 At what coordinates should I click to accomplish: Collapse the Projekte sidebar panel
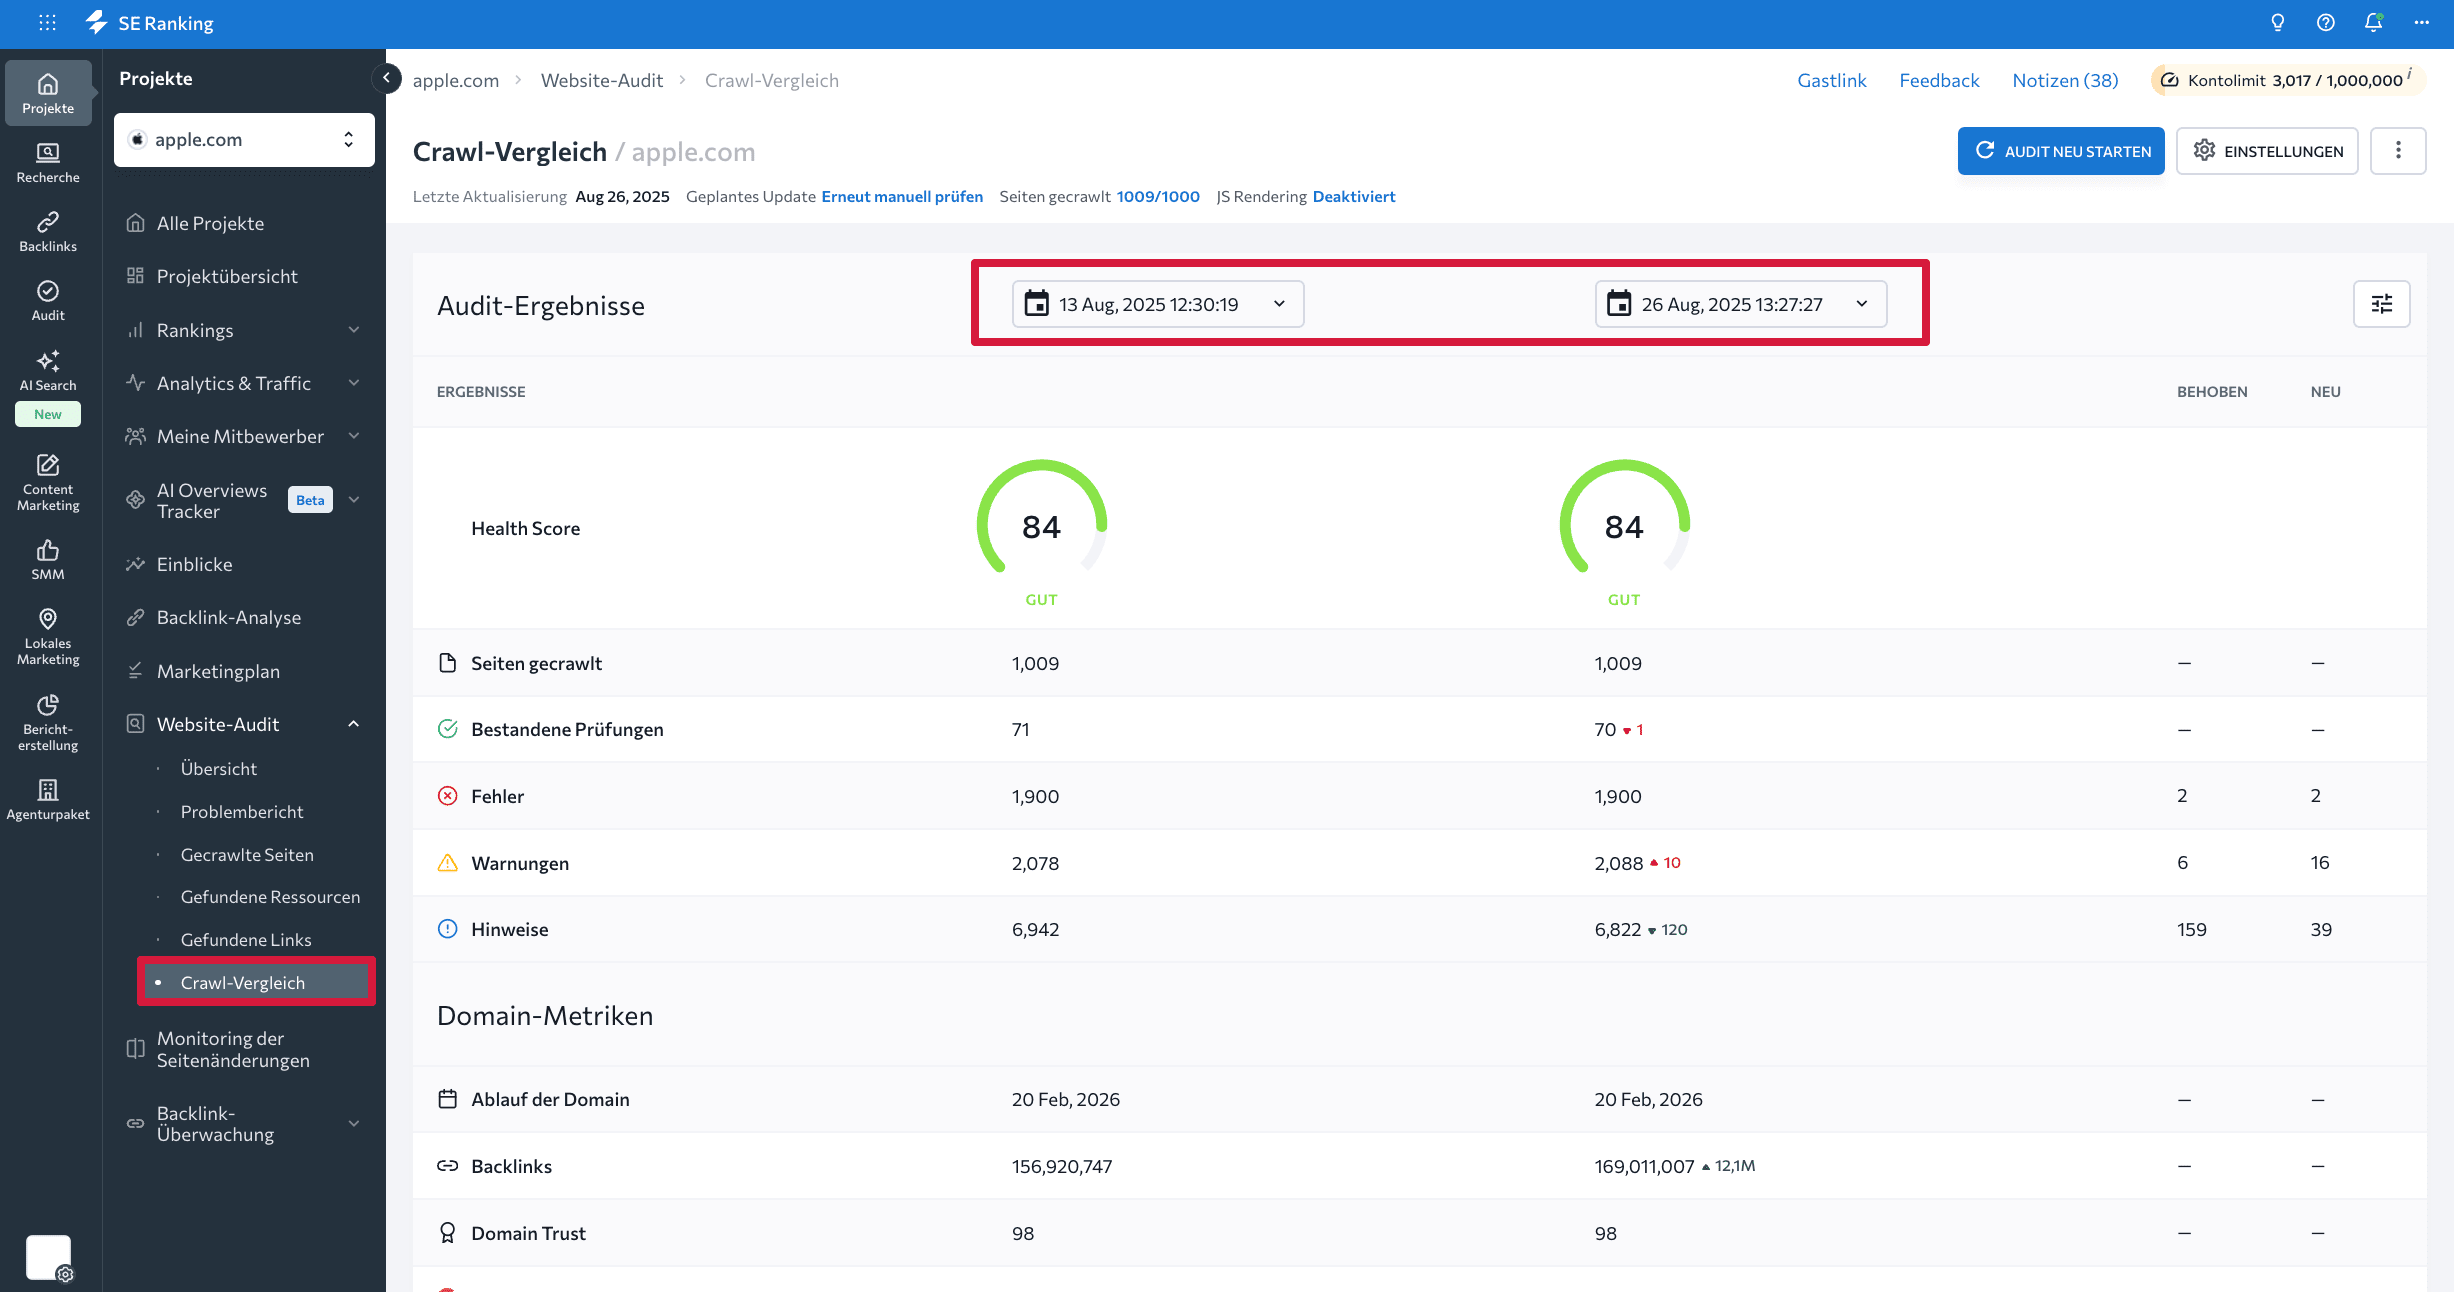(386, 78)
